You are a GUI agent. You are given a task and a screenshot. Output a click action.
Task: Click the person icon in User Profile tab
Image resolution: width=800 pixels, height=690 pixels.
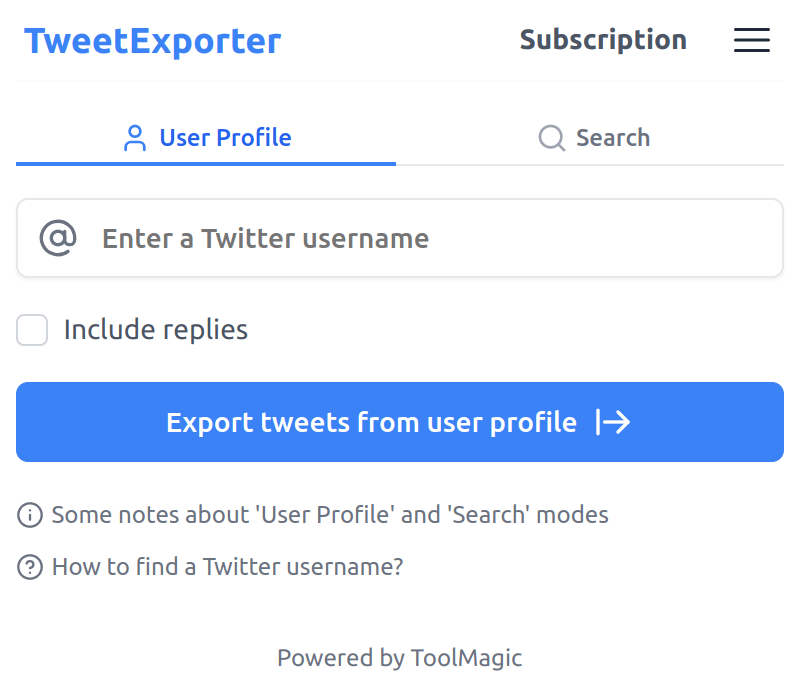[134, 138]
